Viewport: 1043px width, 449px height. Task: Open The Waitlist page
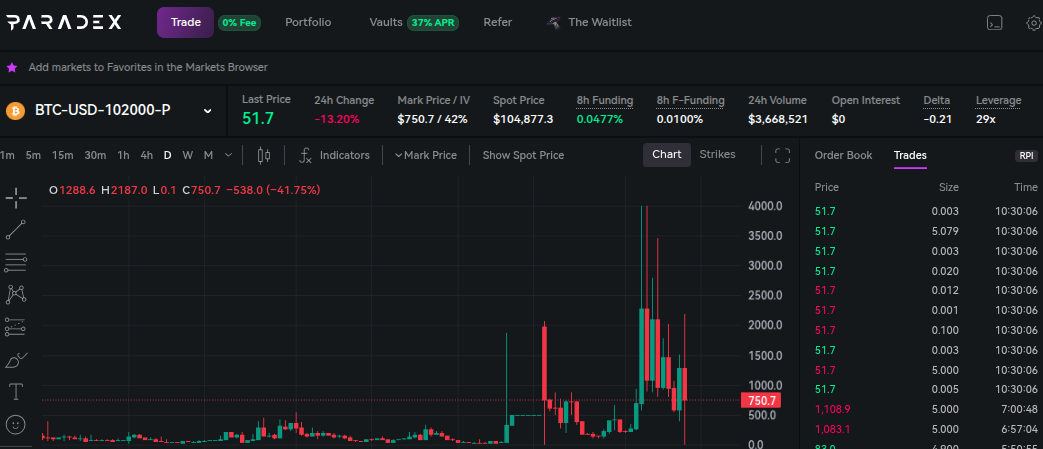pyautogui.click(x=599, y=23)
